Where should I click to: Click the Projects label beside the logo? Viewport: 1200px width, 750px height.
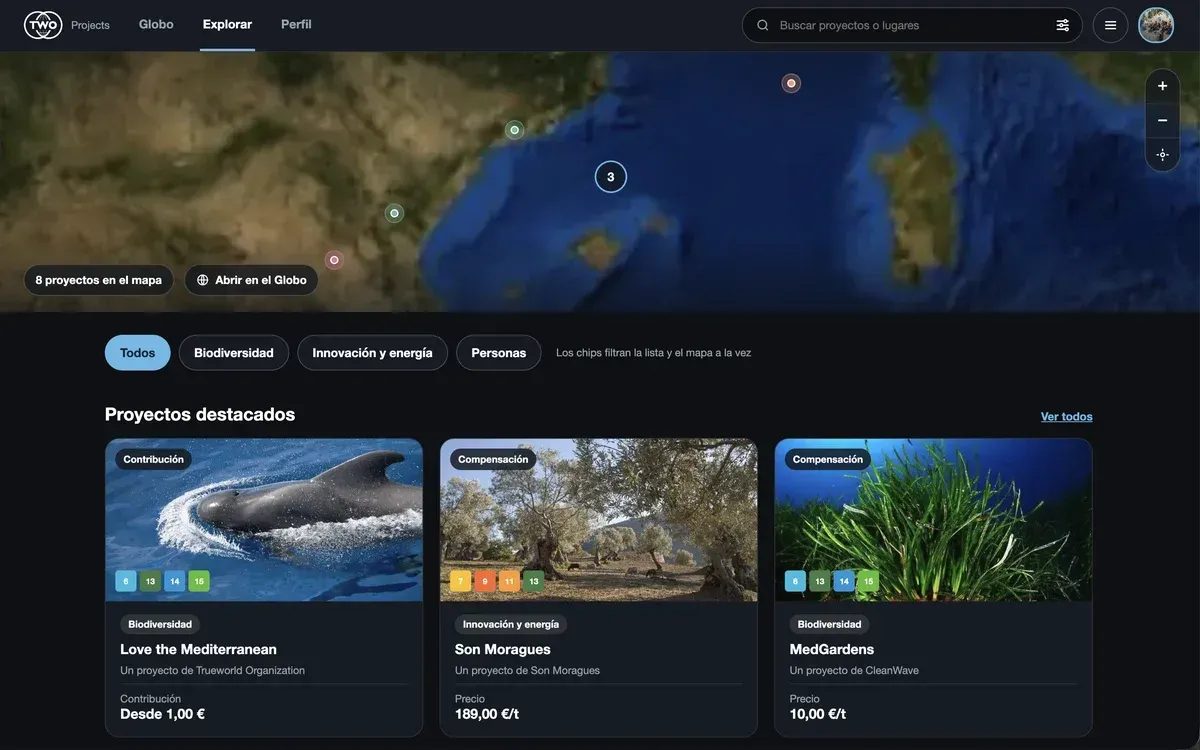91,25
